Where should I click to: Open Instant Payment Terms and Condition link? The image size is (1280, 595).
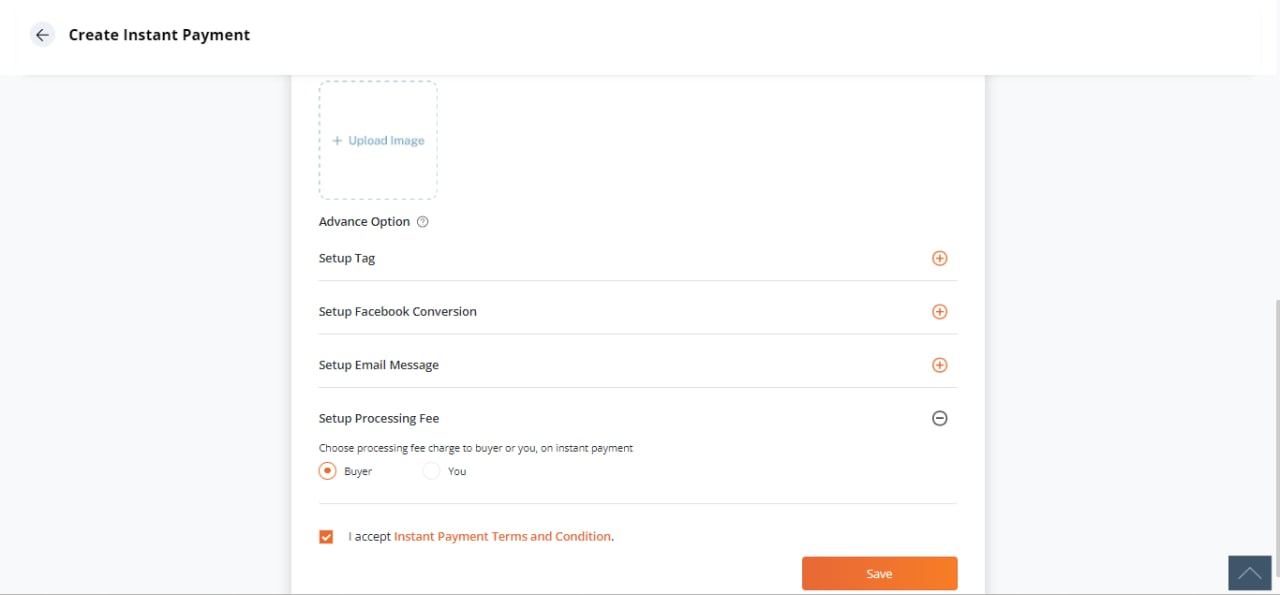502,537
